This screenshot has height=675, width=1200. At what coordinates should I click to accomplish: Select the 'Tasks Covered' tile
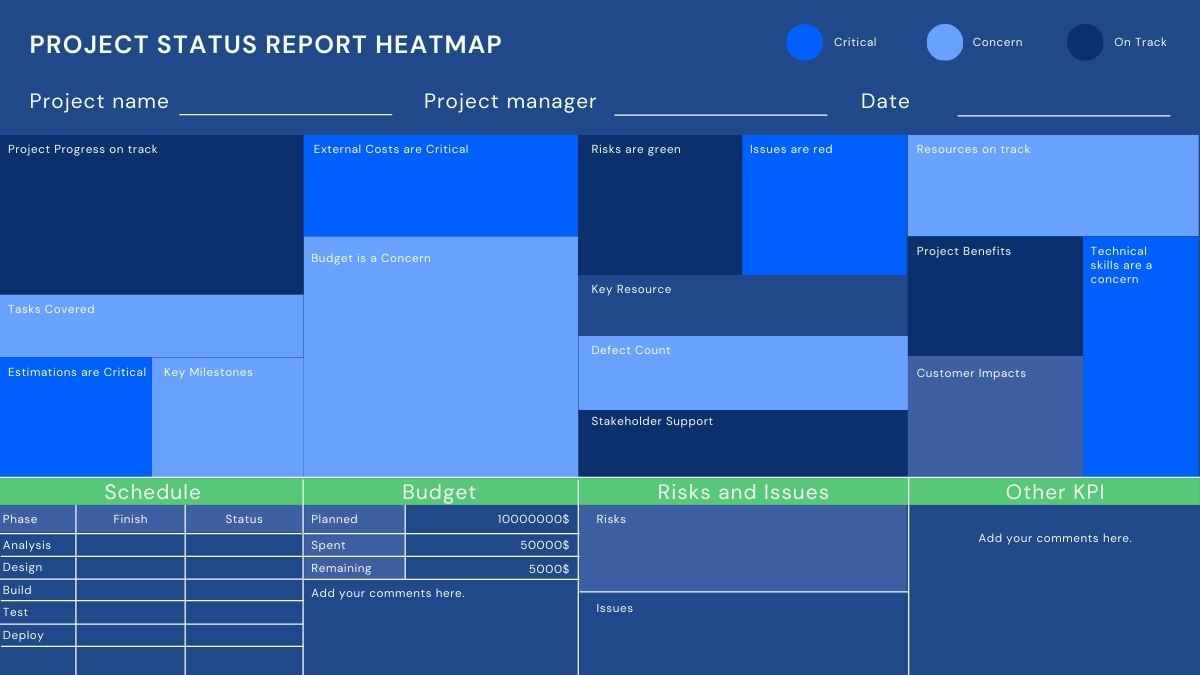(x=151, y=326)
